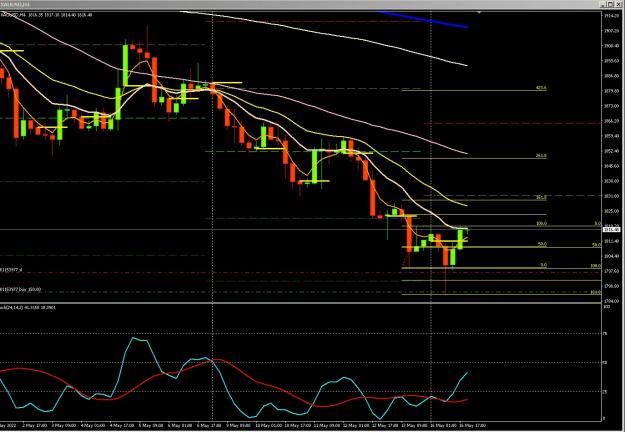Select the stop loss 'sl' line label
The image size is (625, 432).
[x=11, y=270]
